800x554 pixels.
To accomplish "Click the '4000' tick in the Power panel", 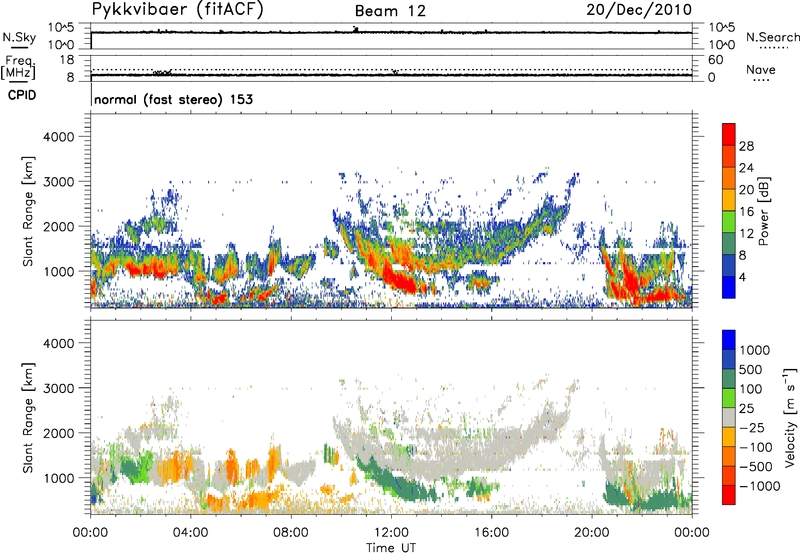I will coord(59,137).
